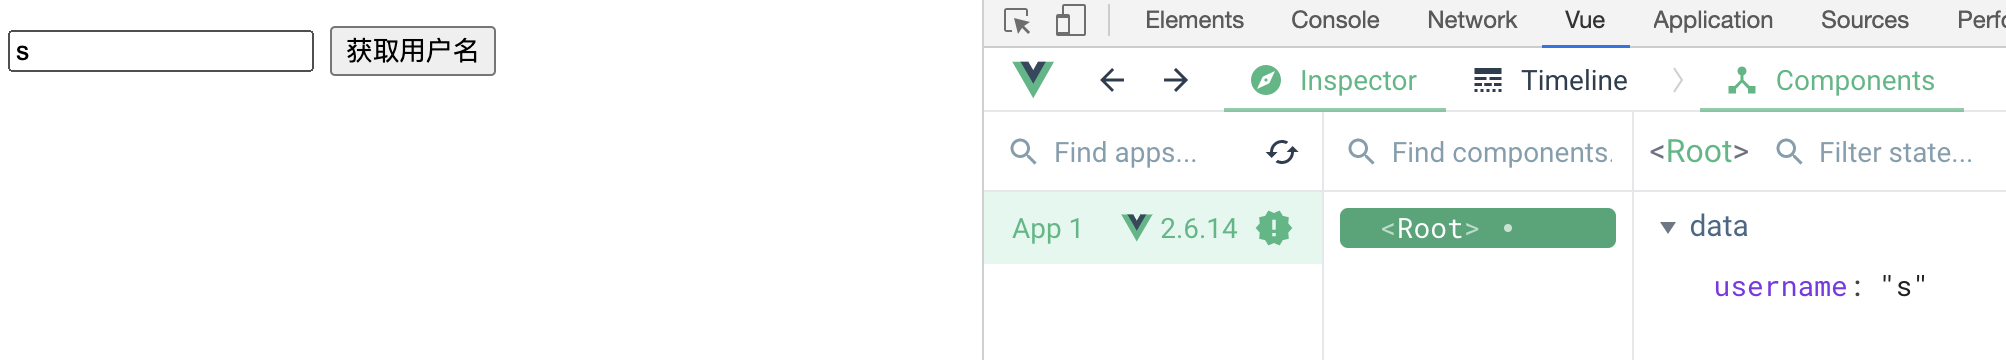This screenshot has width=2006, height=360.
Task: Toggle the device toolbar icon
Action: pyautogui.click(x=1070, y=21)
